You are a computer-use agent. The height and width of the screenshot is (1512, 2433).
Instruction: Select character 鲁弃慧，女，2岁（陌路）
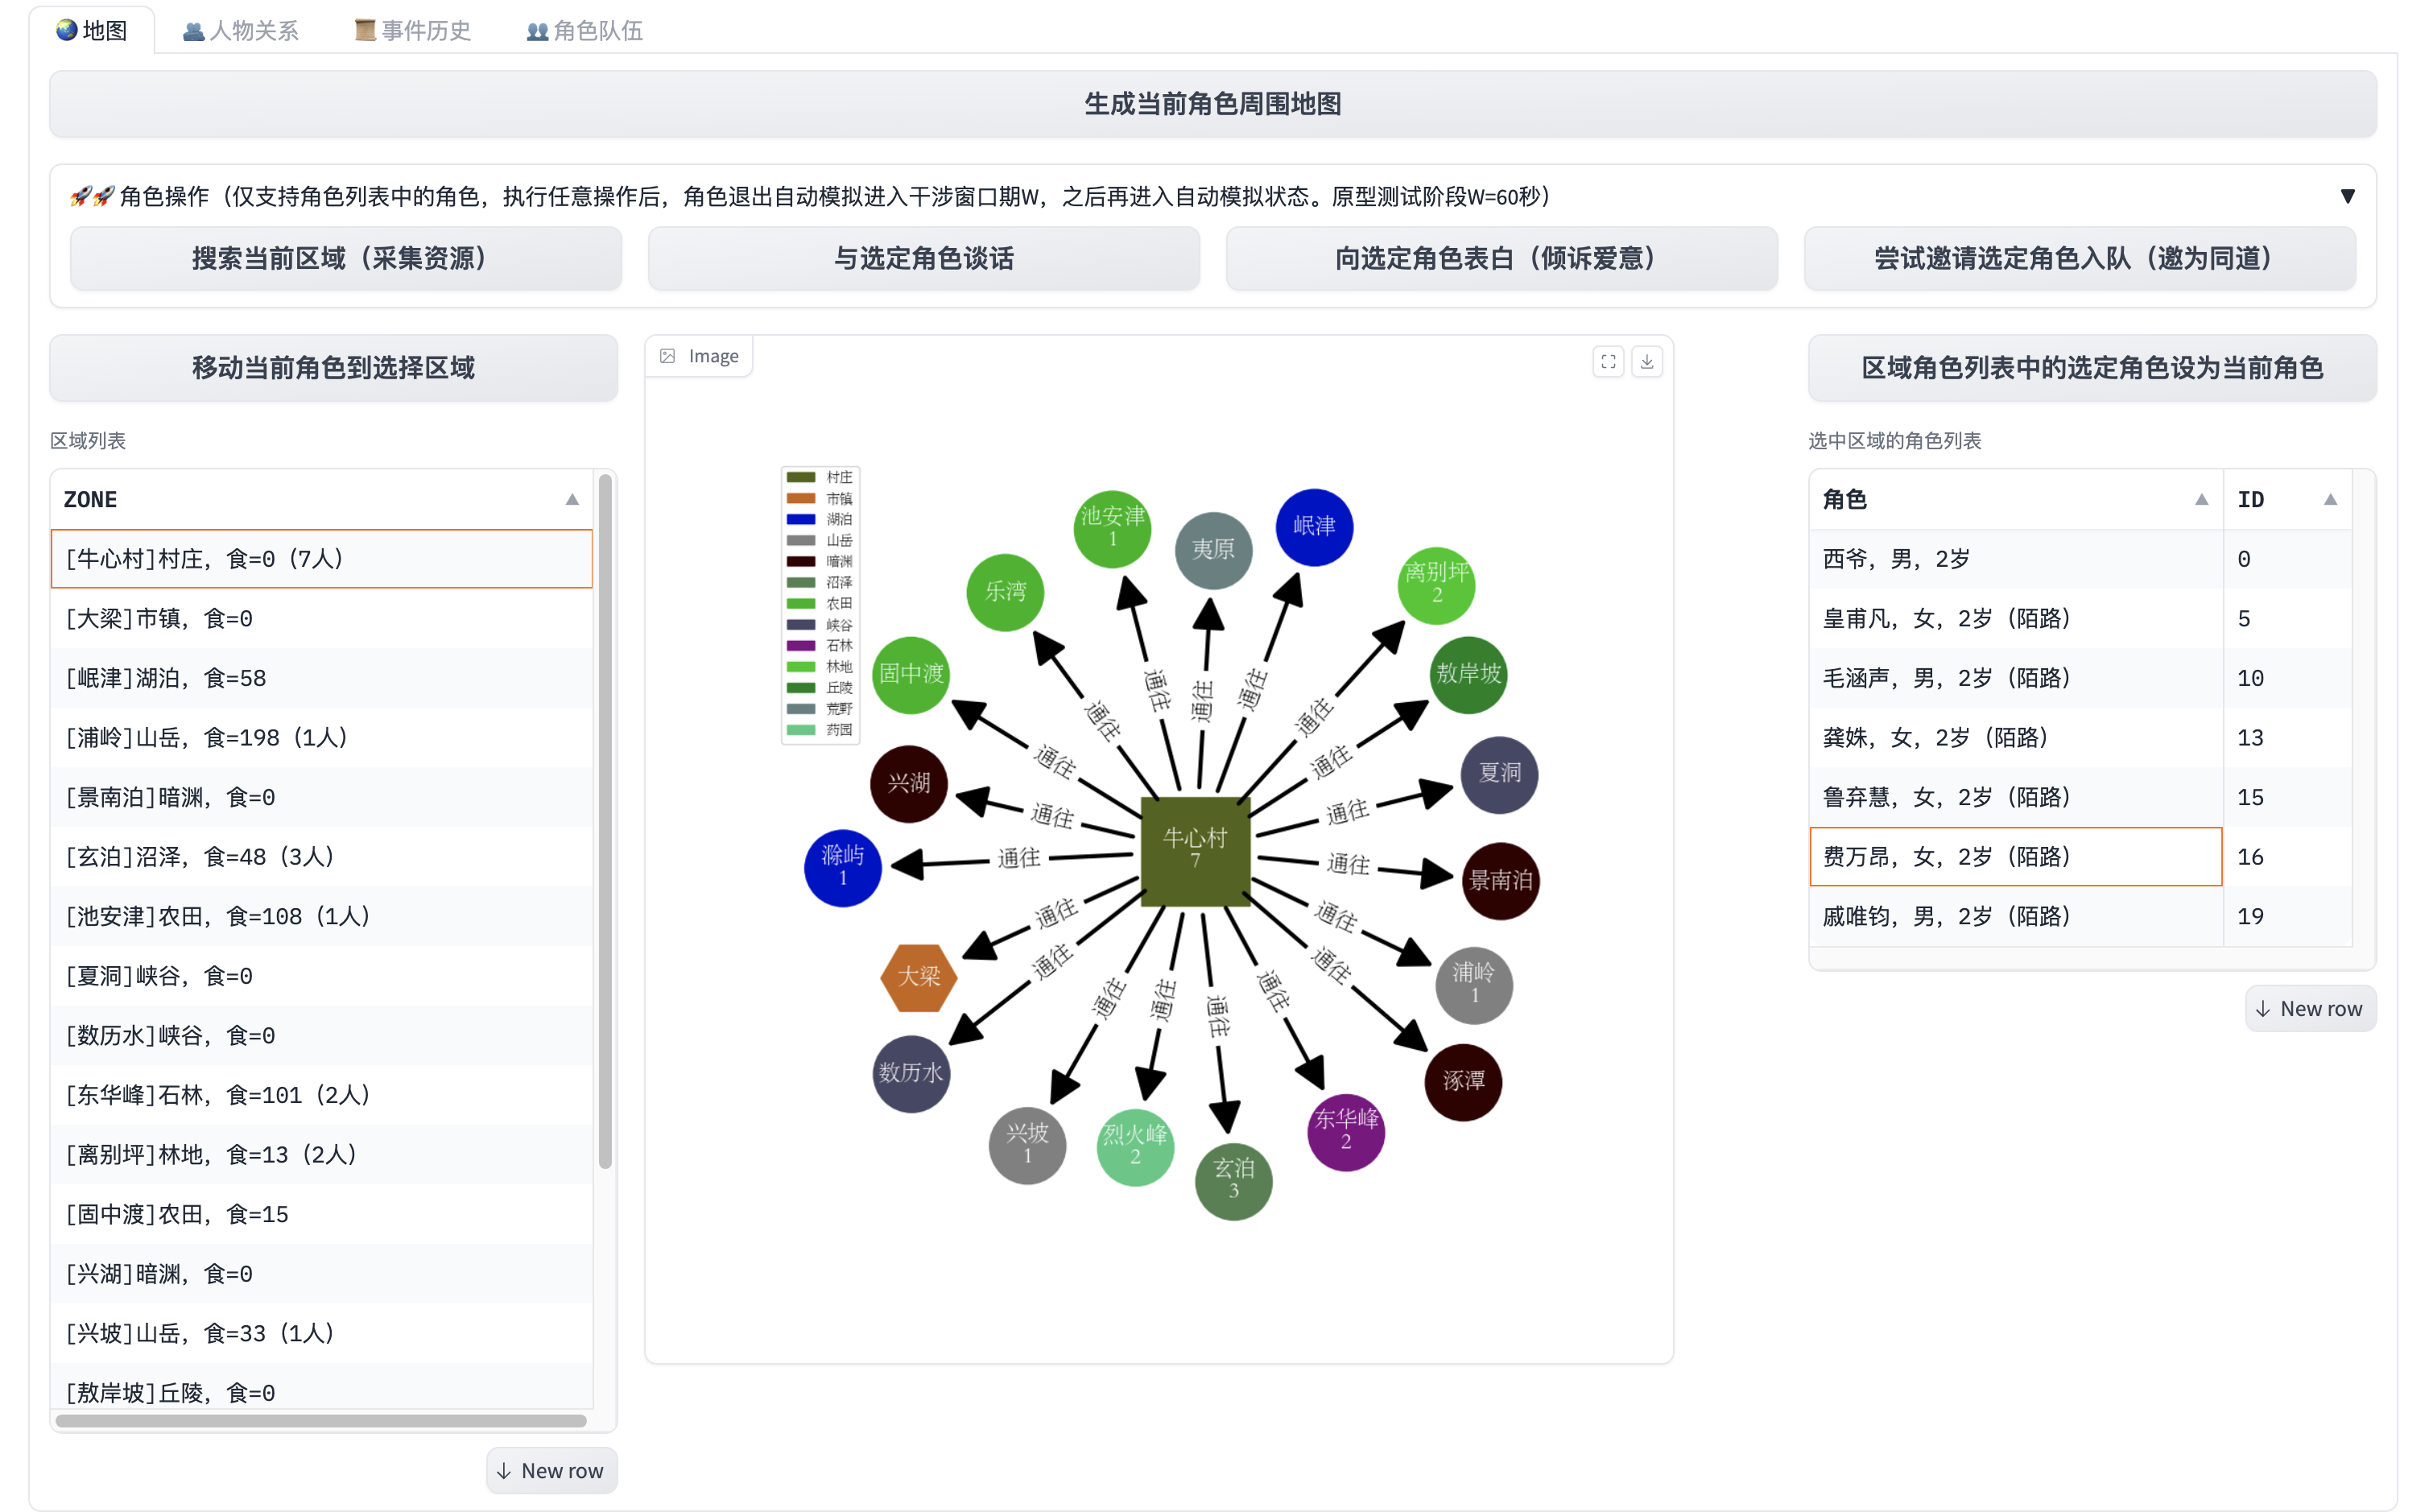(x=2016, y=797)
